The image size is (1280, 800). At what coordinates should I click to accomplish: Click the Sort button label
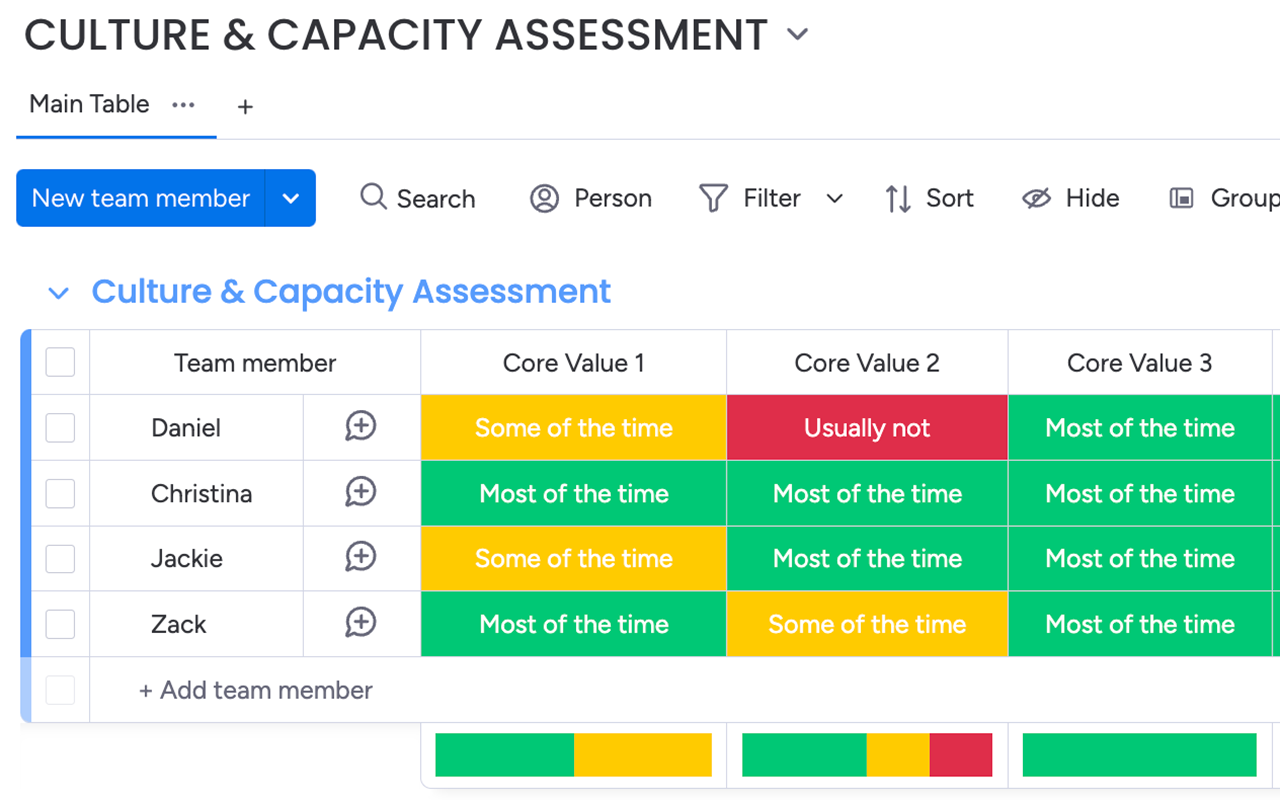click(950, 198)
